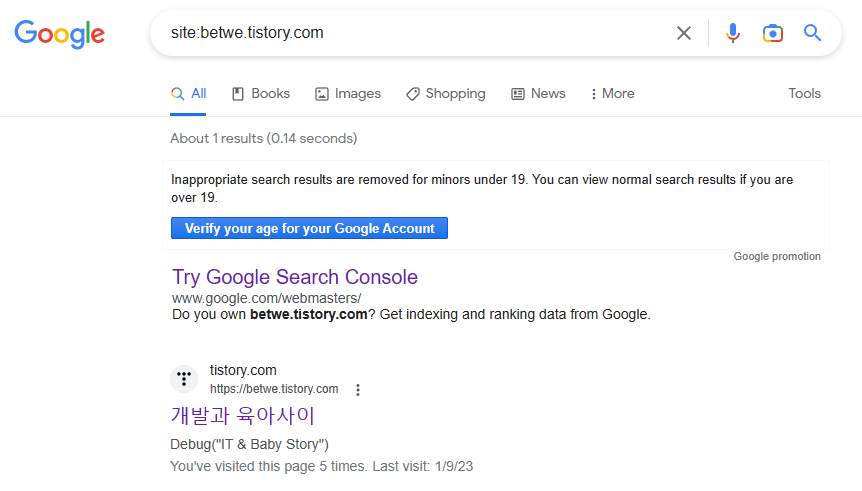This screenshot has height=491, width=862.
Task: Open the Shopping tab
Action: tap(446, 93)
